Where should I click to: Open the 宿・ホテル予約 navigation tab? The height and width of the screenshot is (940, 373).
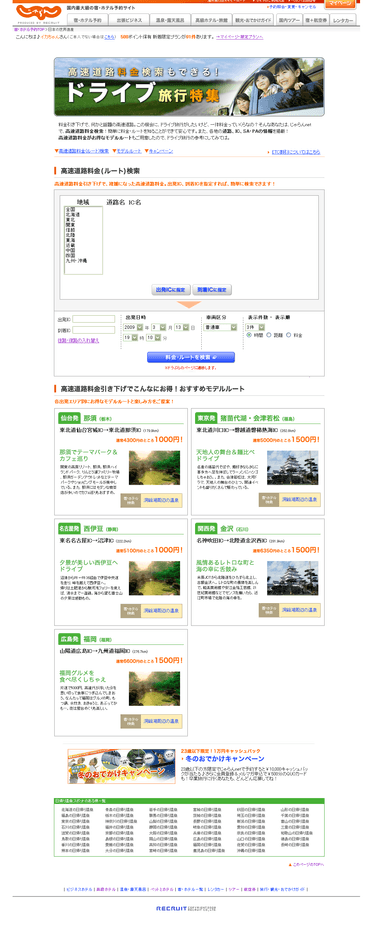[88, 20]
